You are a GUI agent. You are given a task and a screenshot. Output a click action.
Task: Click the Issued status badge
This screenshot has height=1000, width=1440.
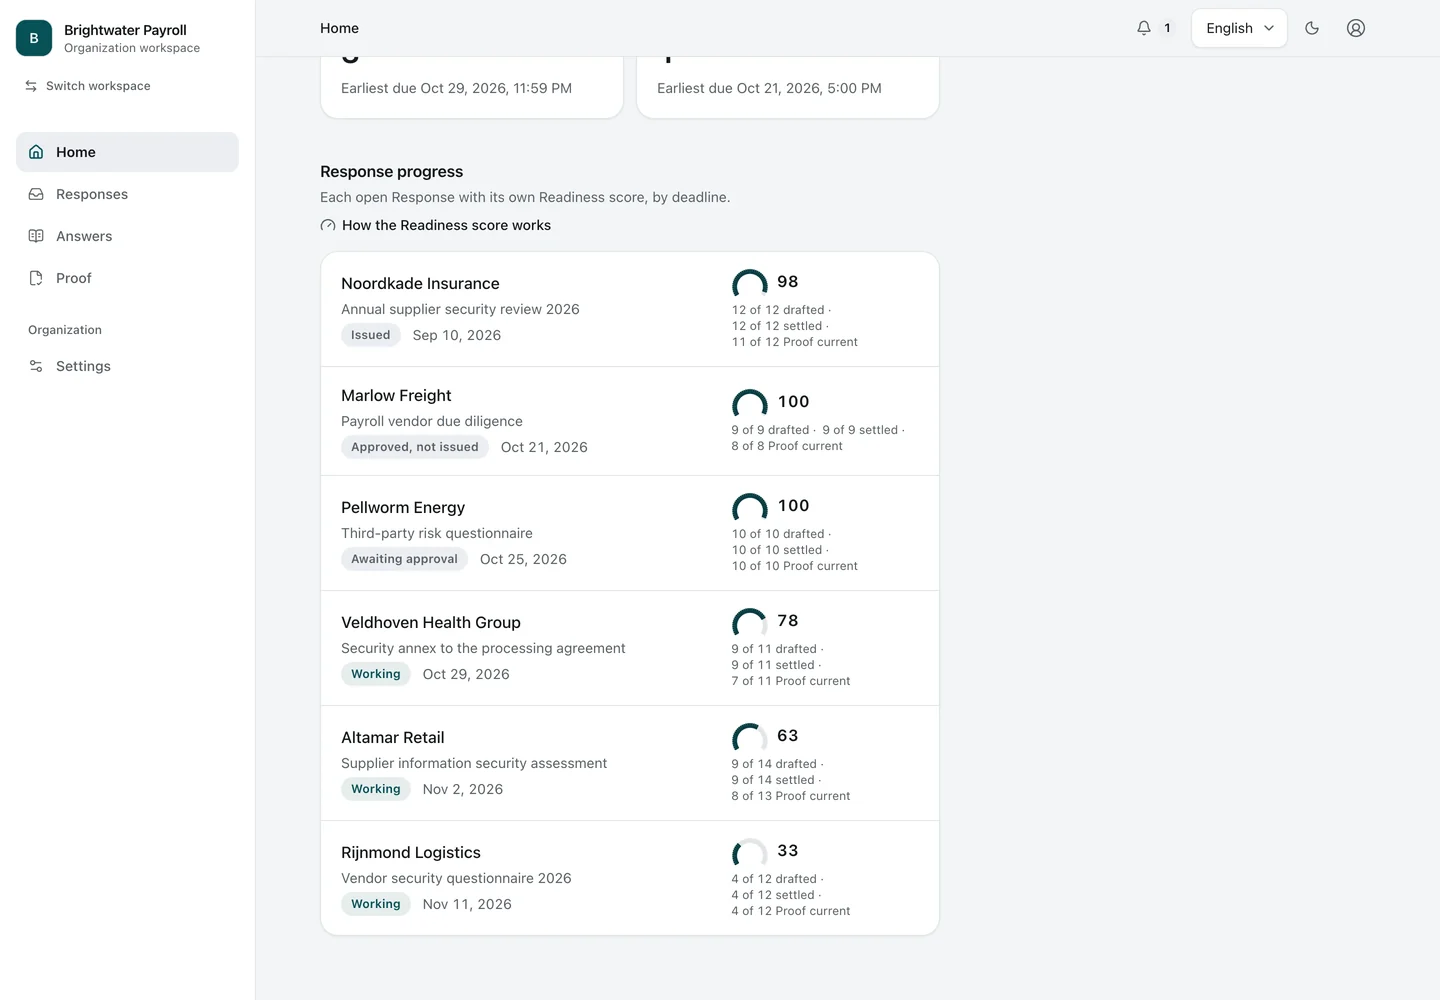pyautogui.click(x=371, y=335)
